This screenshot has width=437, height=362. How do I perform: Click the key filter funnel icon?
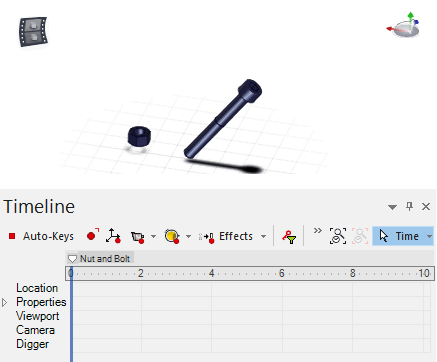pos(289,237)
